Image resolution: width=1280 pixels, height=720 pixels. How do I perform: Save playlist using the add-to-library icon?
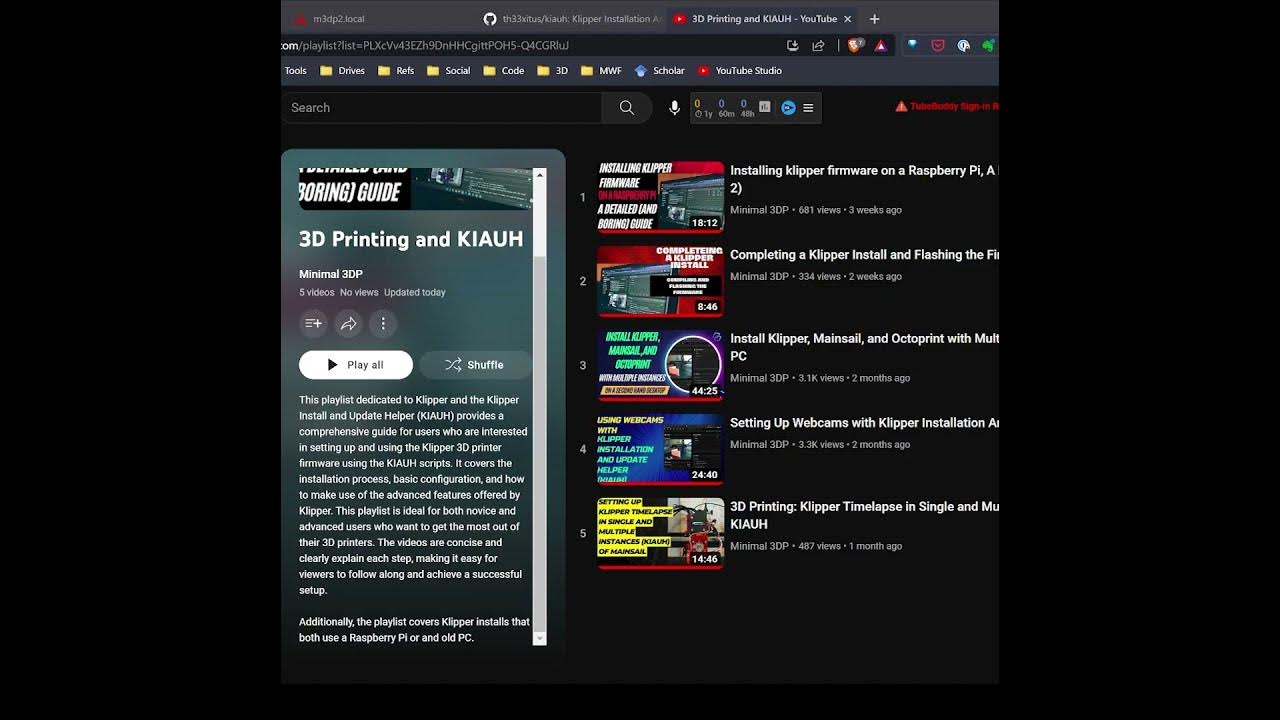pyautogui.click(x=313, y=323)
